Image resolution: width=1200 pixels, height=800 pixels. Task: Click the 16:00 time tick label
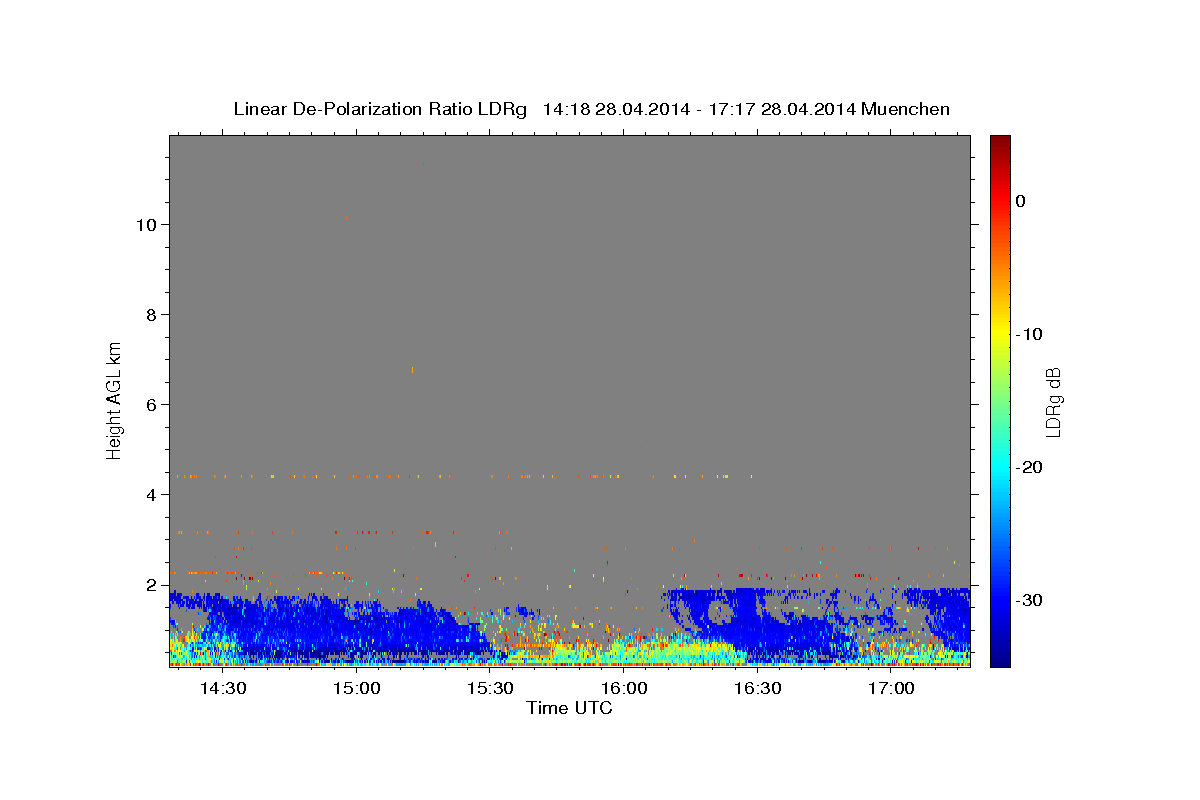coord(623,689)
